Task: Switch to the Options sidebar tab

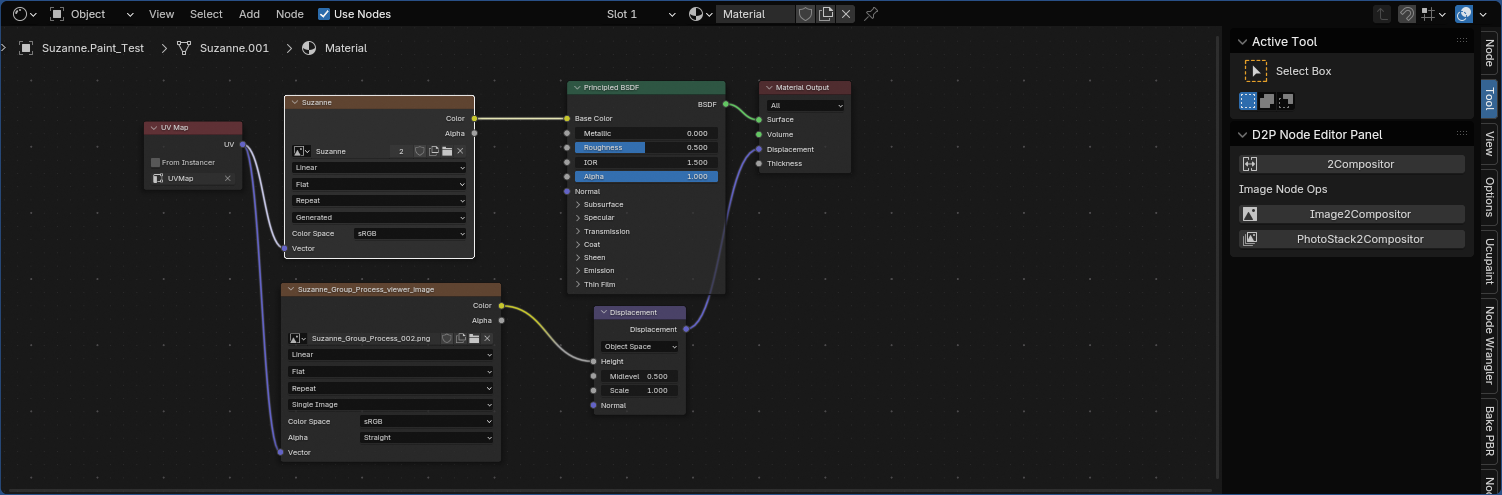Action: pyautogui.click(x=1489, y=196)
